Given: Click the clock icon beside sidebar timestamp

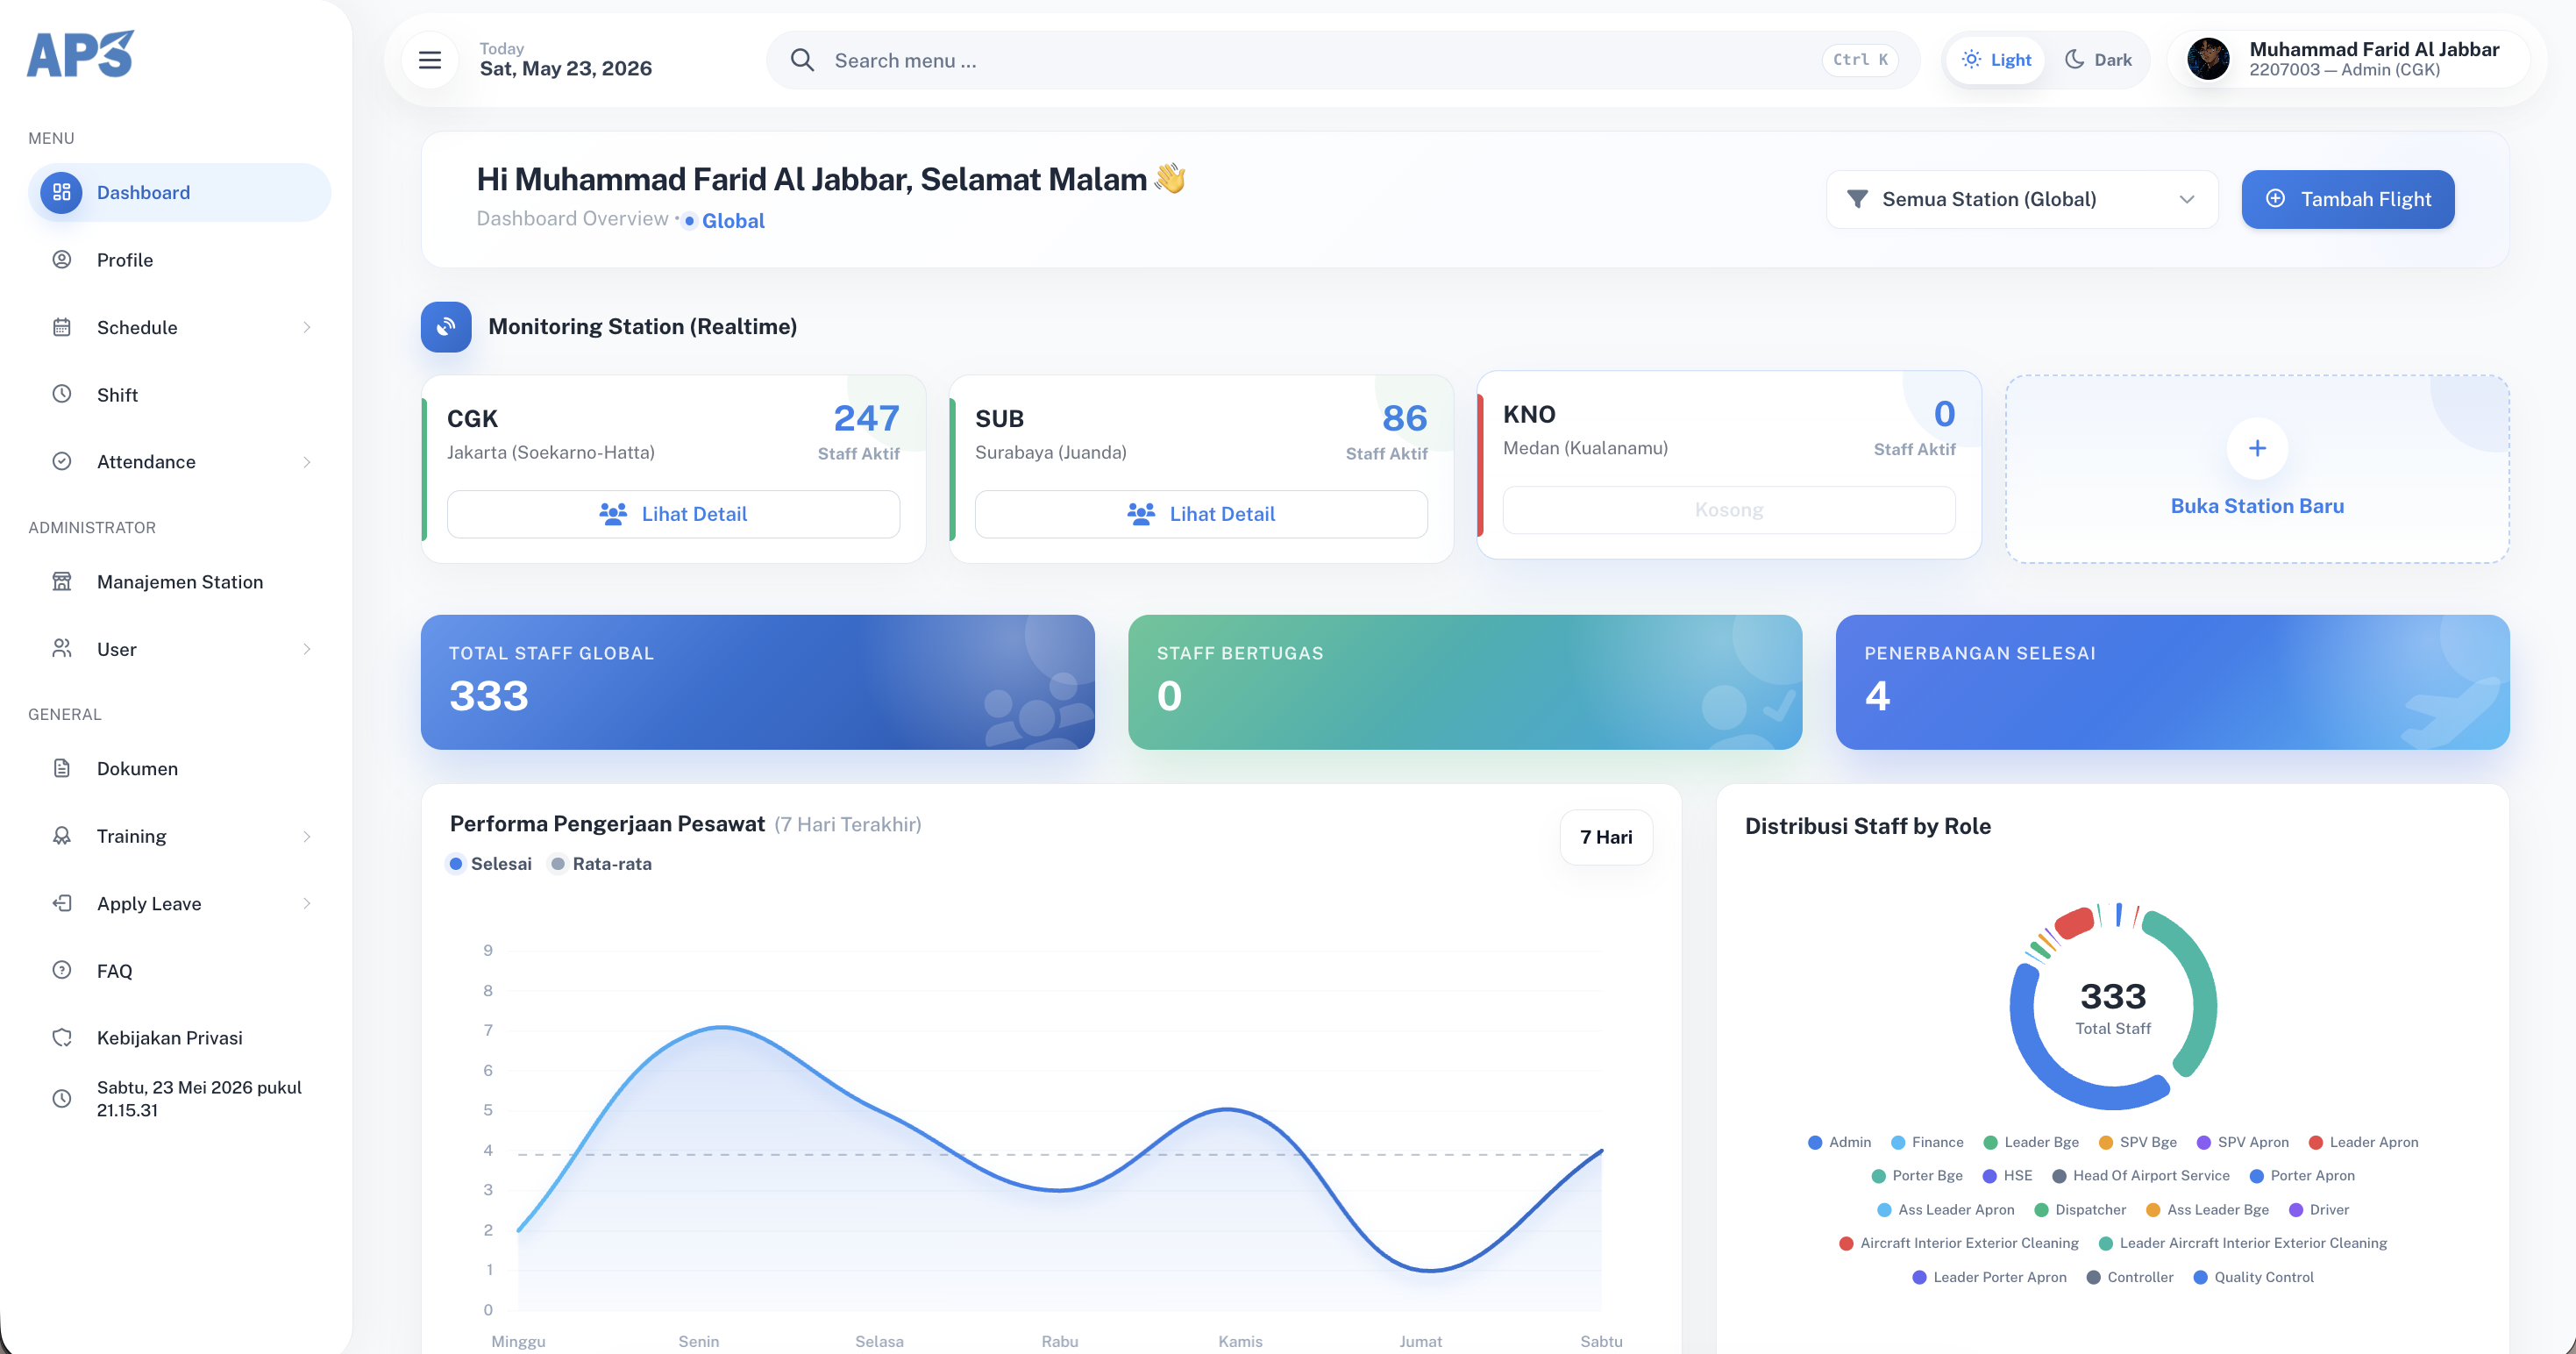Looking at the screenshot, I should pyautogui.click(x=62, y=1098).
